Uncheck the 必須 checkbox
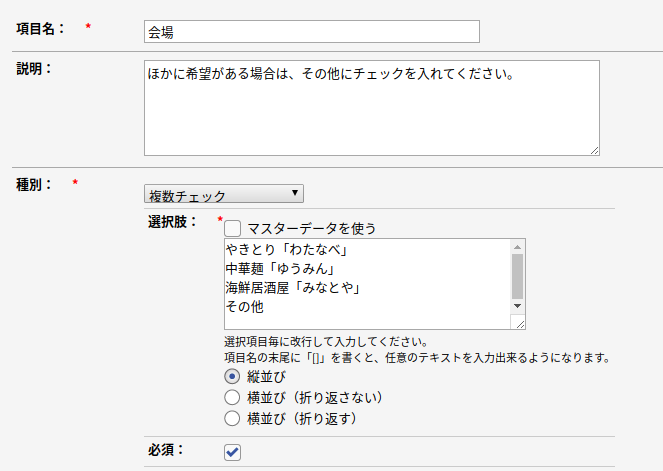 pos(232,452)
